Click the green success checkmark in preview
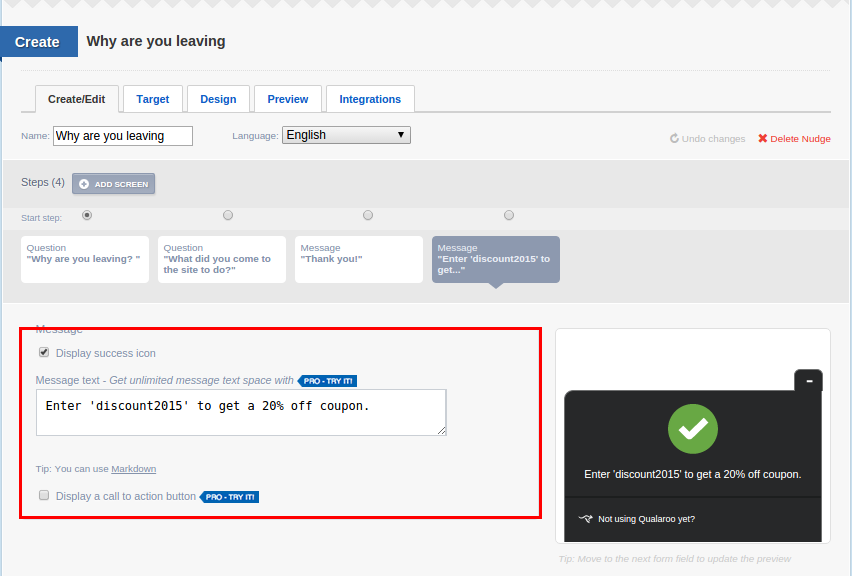Viewport: 852px width, 576px height. pyautogui.click(x=693, y=429)
